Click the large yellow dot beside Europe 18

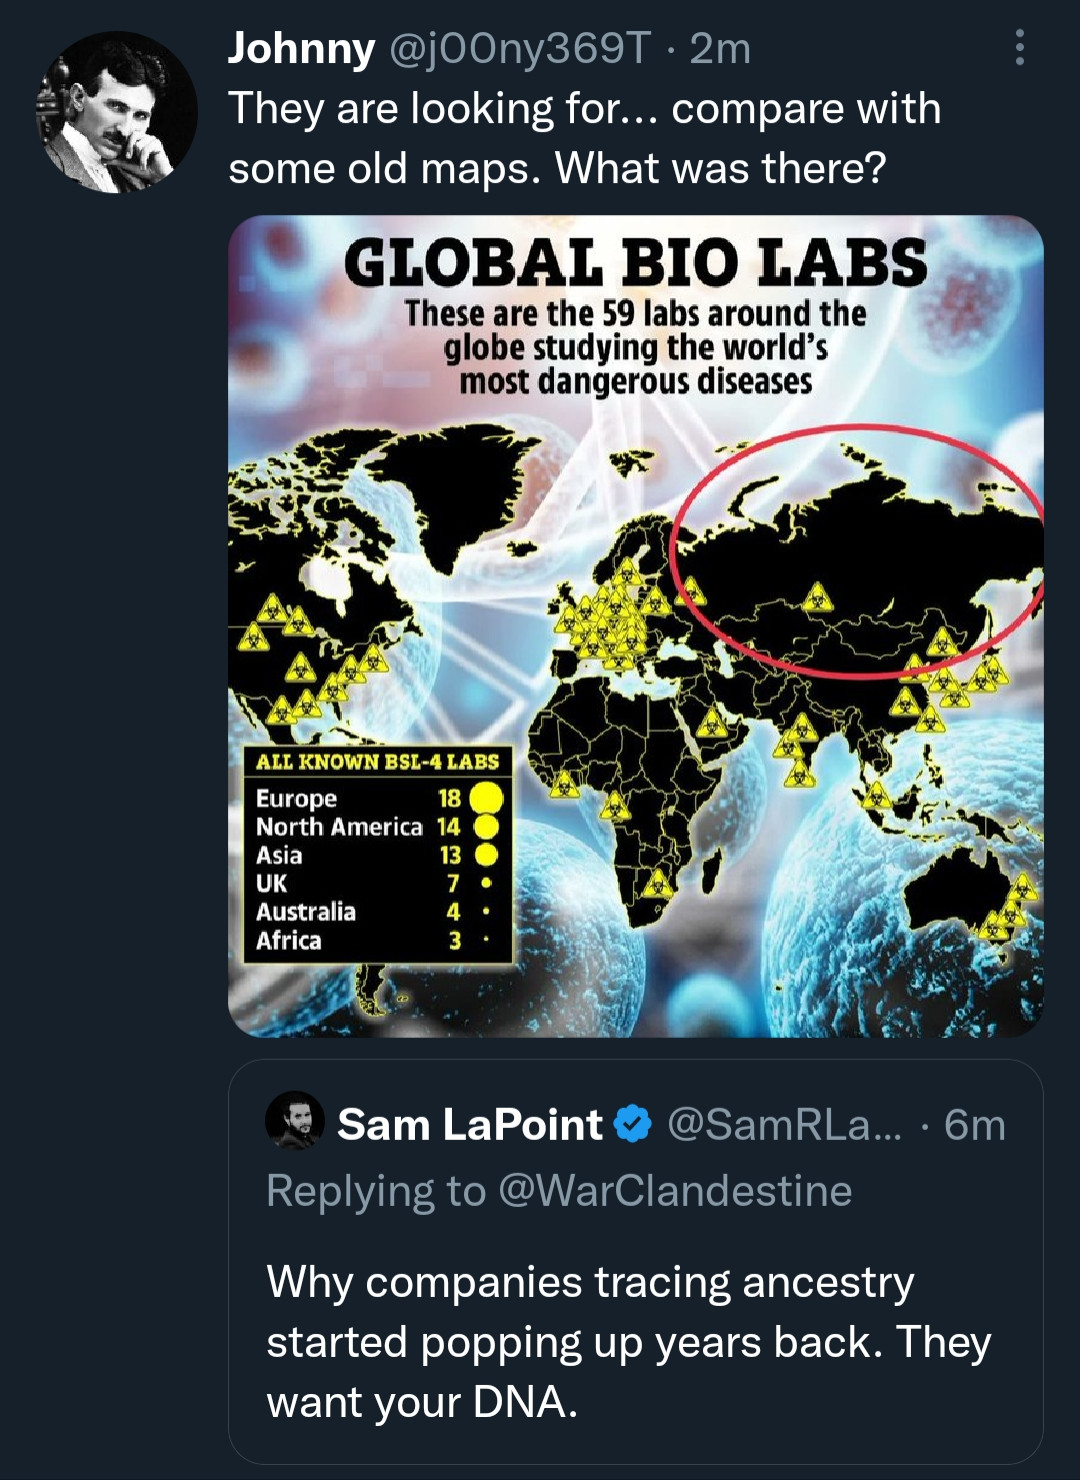pos(486,798)
